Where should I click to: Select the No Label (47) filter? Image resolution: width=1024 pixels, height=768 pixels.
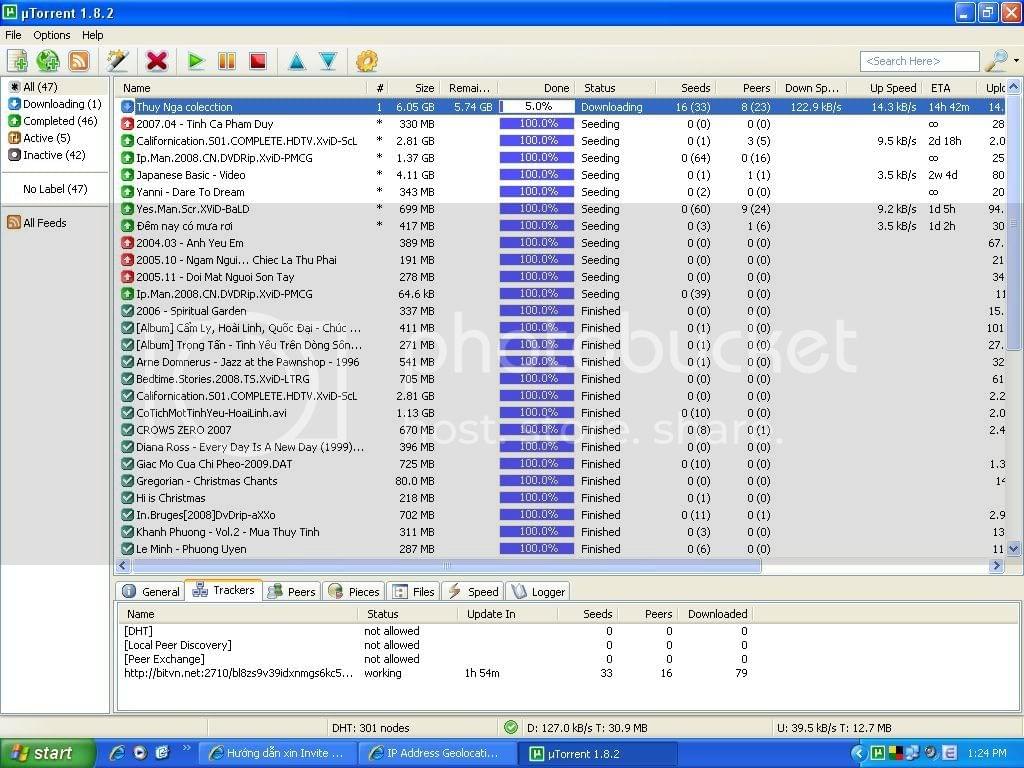55,189
